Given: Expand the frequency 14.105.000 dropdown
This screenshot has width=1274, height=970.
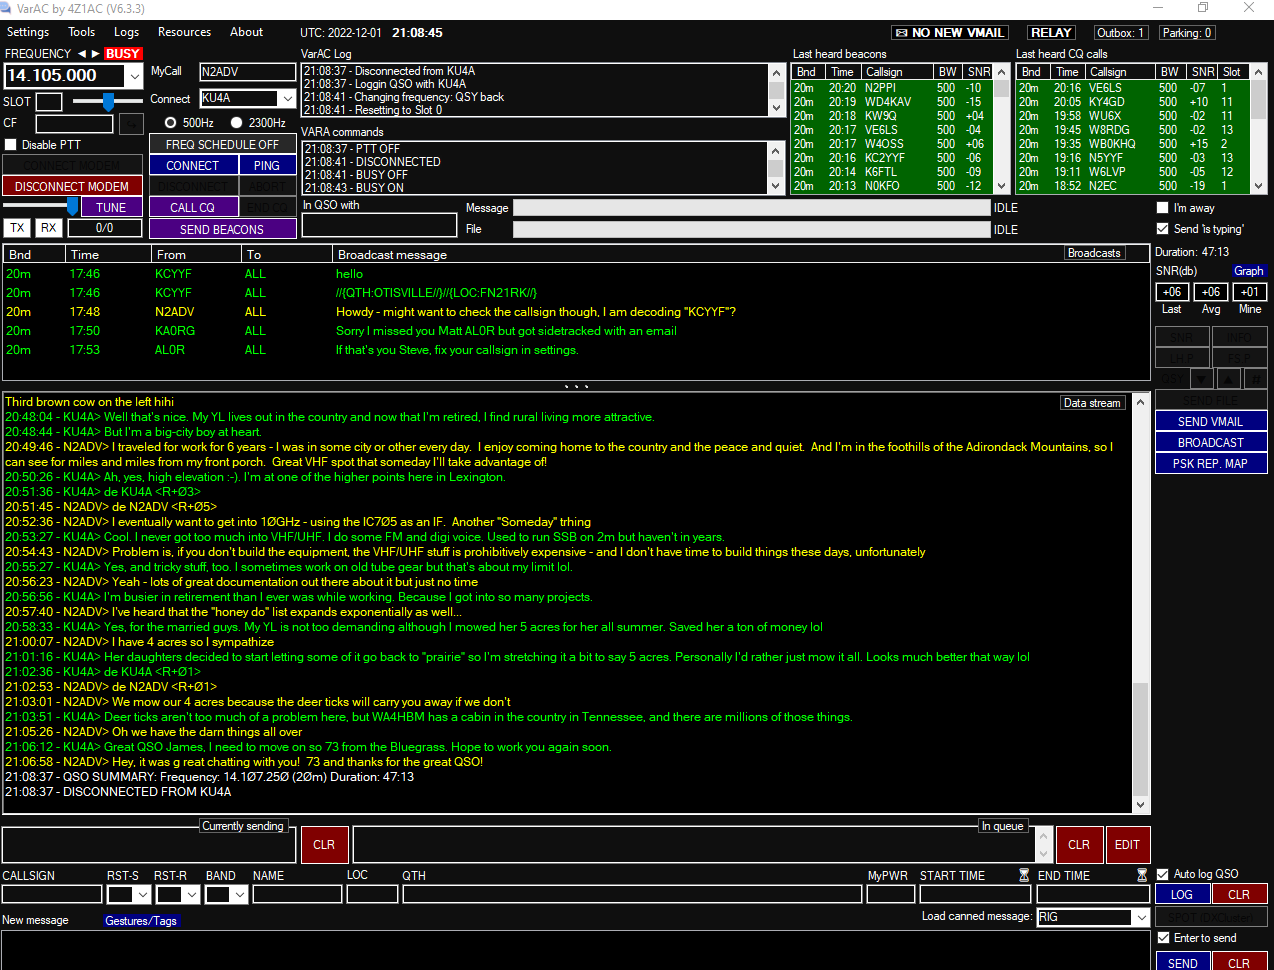Looking at the screenshot, I should (x=134, y=76).
